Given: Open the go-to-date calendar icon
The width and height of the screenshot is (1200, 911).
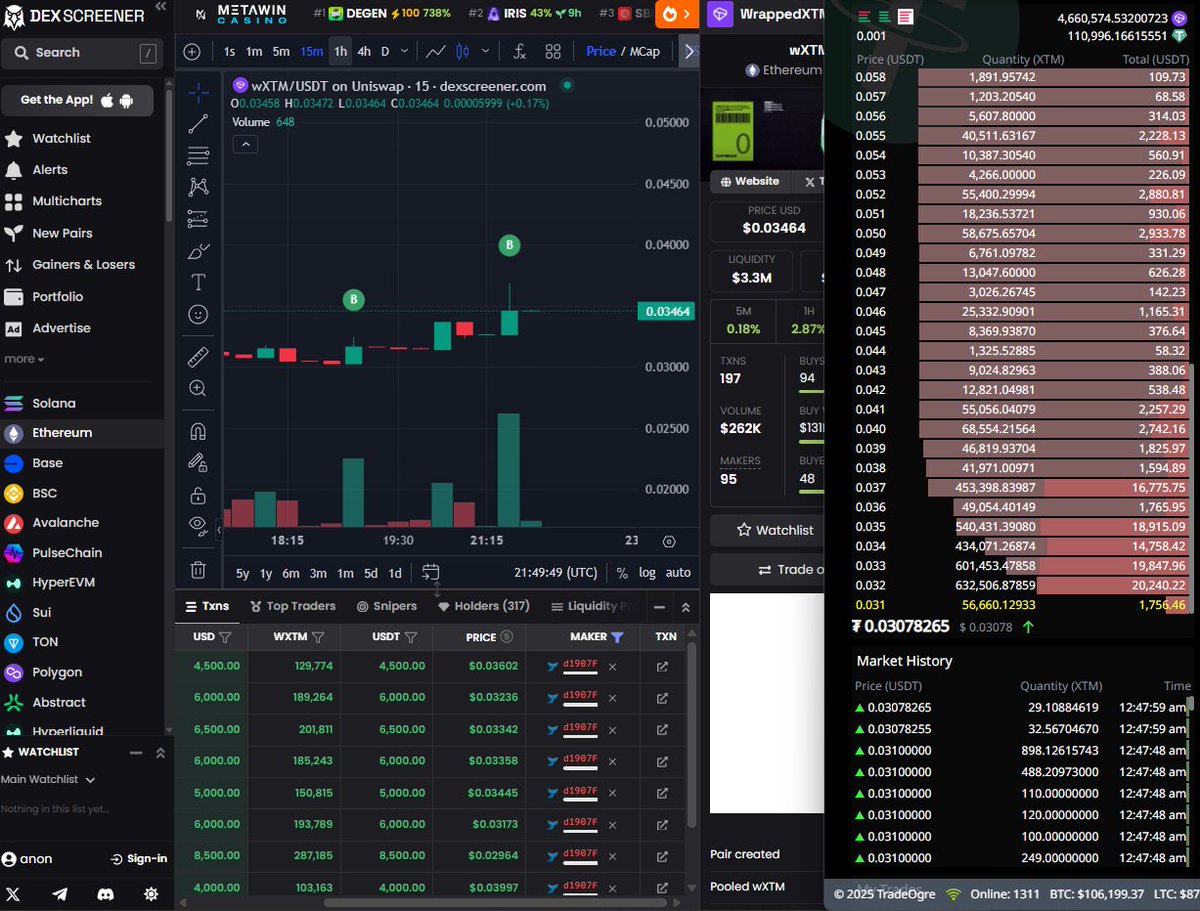Looking at the screenshot, I should (431, 572).
